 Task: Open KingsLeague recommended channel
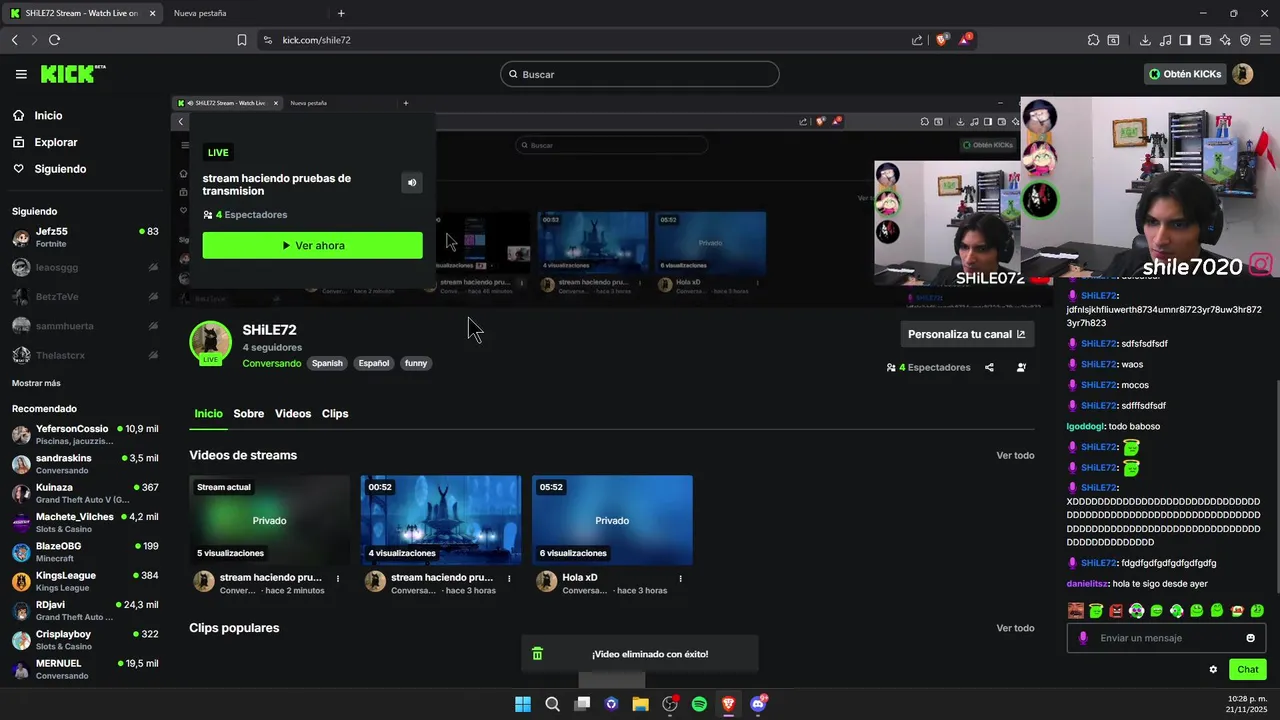pos(85,581)
